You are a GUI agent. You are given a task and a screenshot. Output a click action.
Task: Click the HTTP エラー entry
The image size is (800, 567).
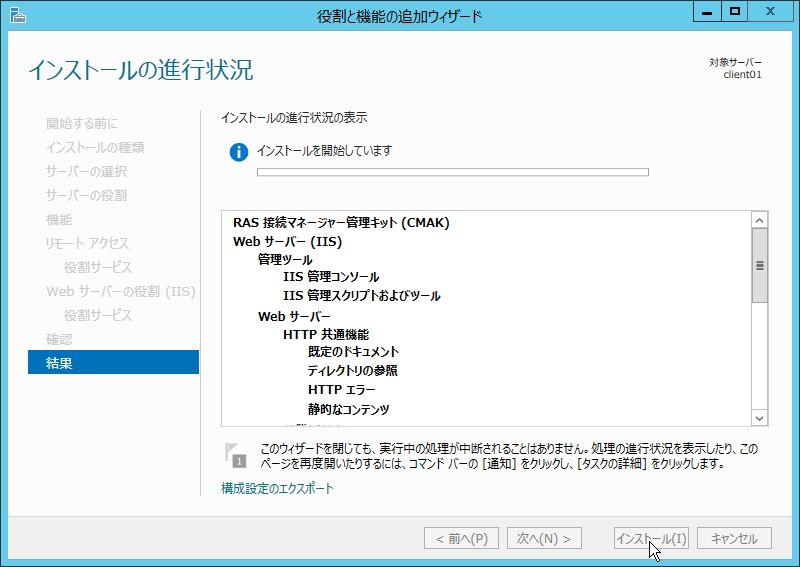pyautogui.click(x=341, y=390)
